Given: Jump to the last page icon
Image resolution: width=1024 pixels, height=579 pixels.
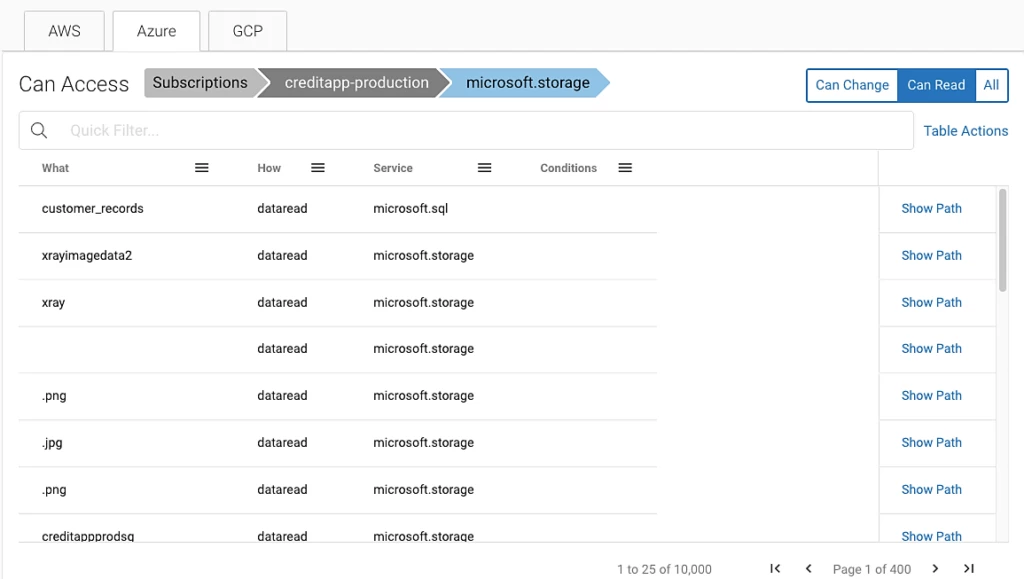Looking at the screenshot, I should point(968,568).
